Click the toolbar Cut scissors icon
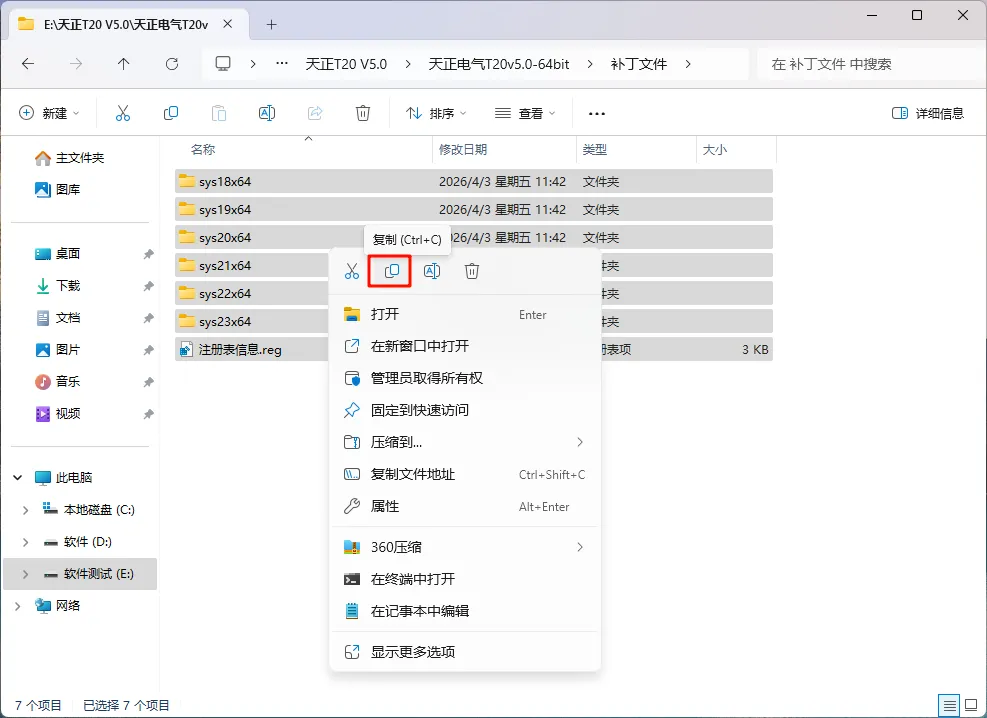The height and width of the screenshot is (718, 987). click(x=123, y=113)
